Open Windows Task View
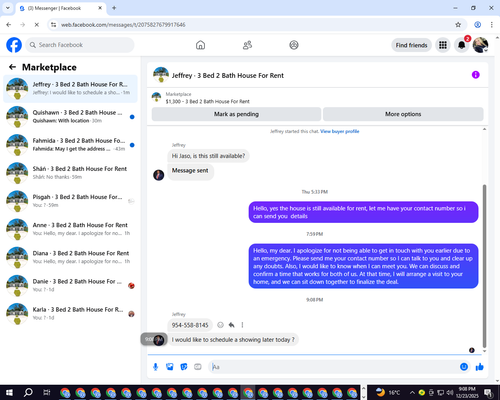Image resolution: width=500 pixels, height=400 pixels. [x=47, y=392]
